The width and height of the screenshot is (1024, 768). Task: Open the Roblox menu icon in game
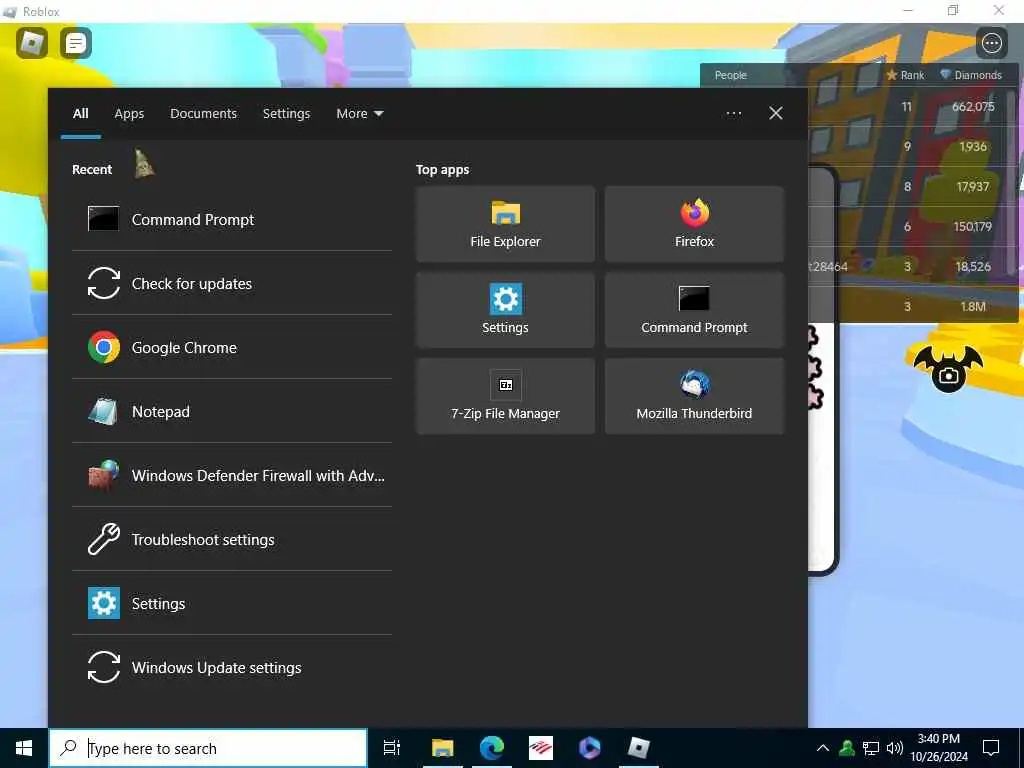(x=31, y=43)
